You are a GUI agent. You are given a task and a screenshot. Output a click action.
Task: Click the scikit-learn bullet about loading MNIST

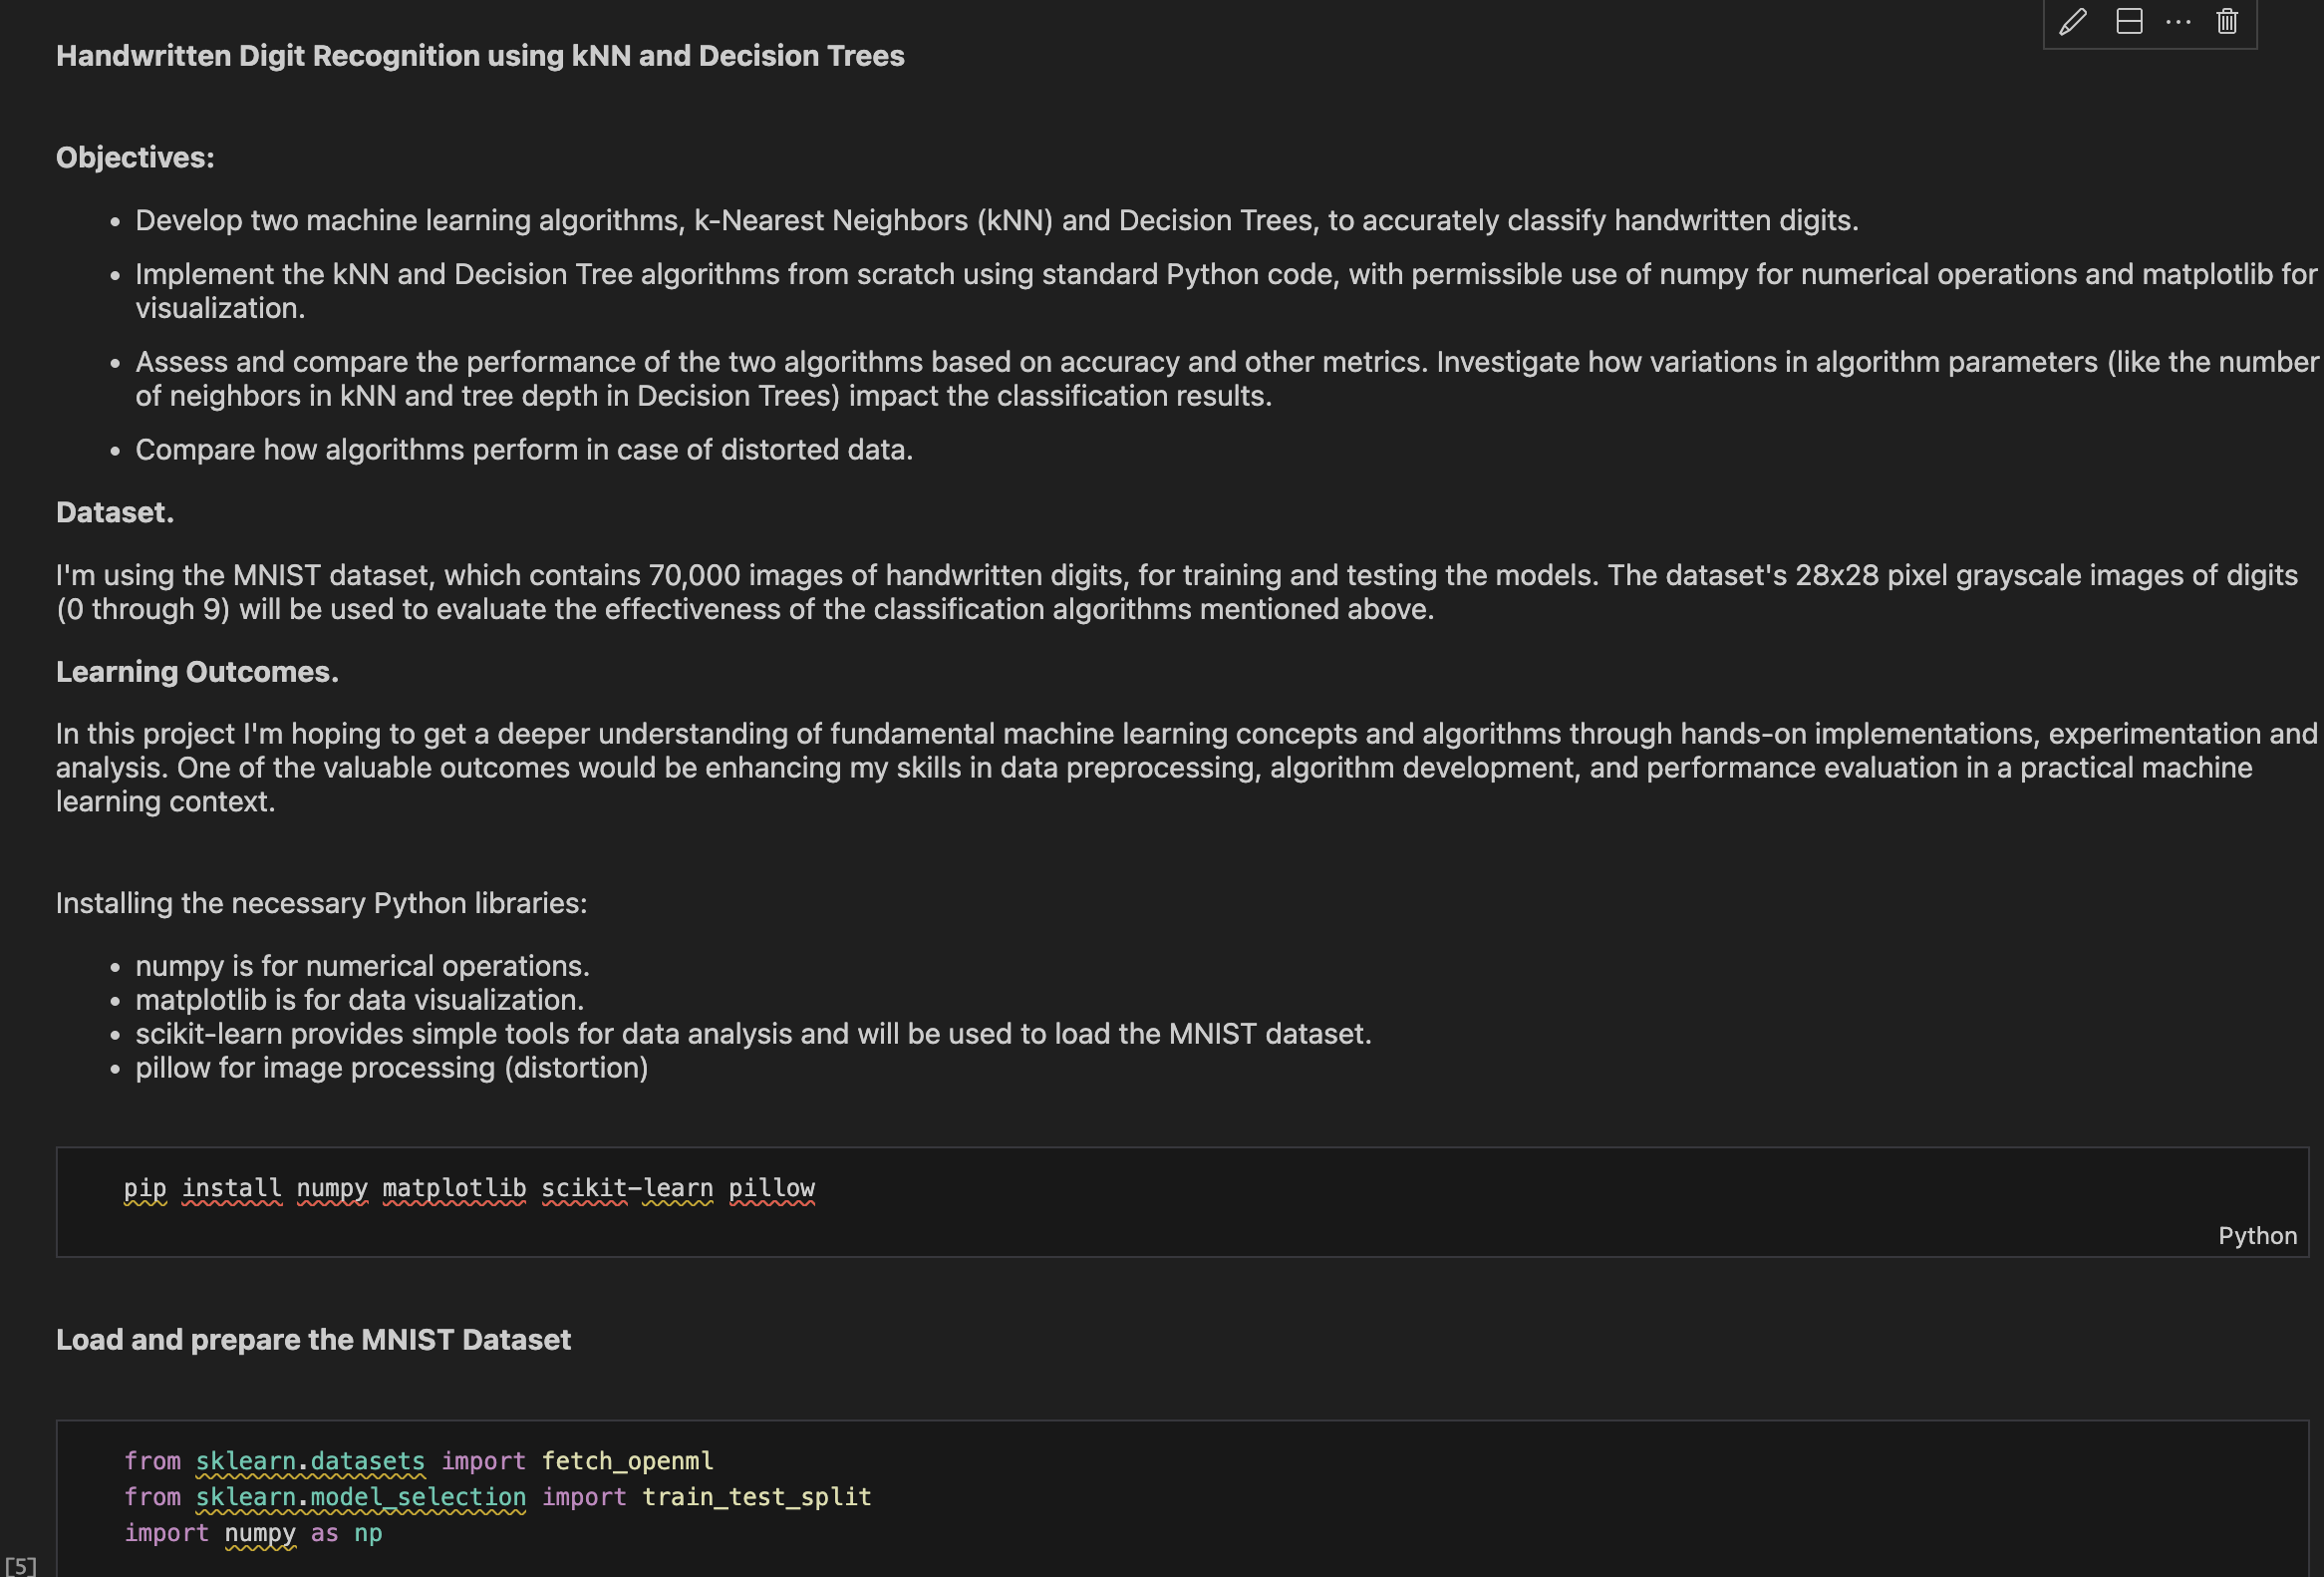point(753,1034)
